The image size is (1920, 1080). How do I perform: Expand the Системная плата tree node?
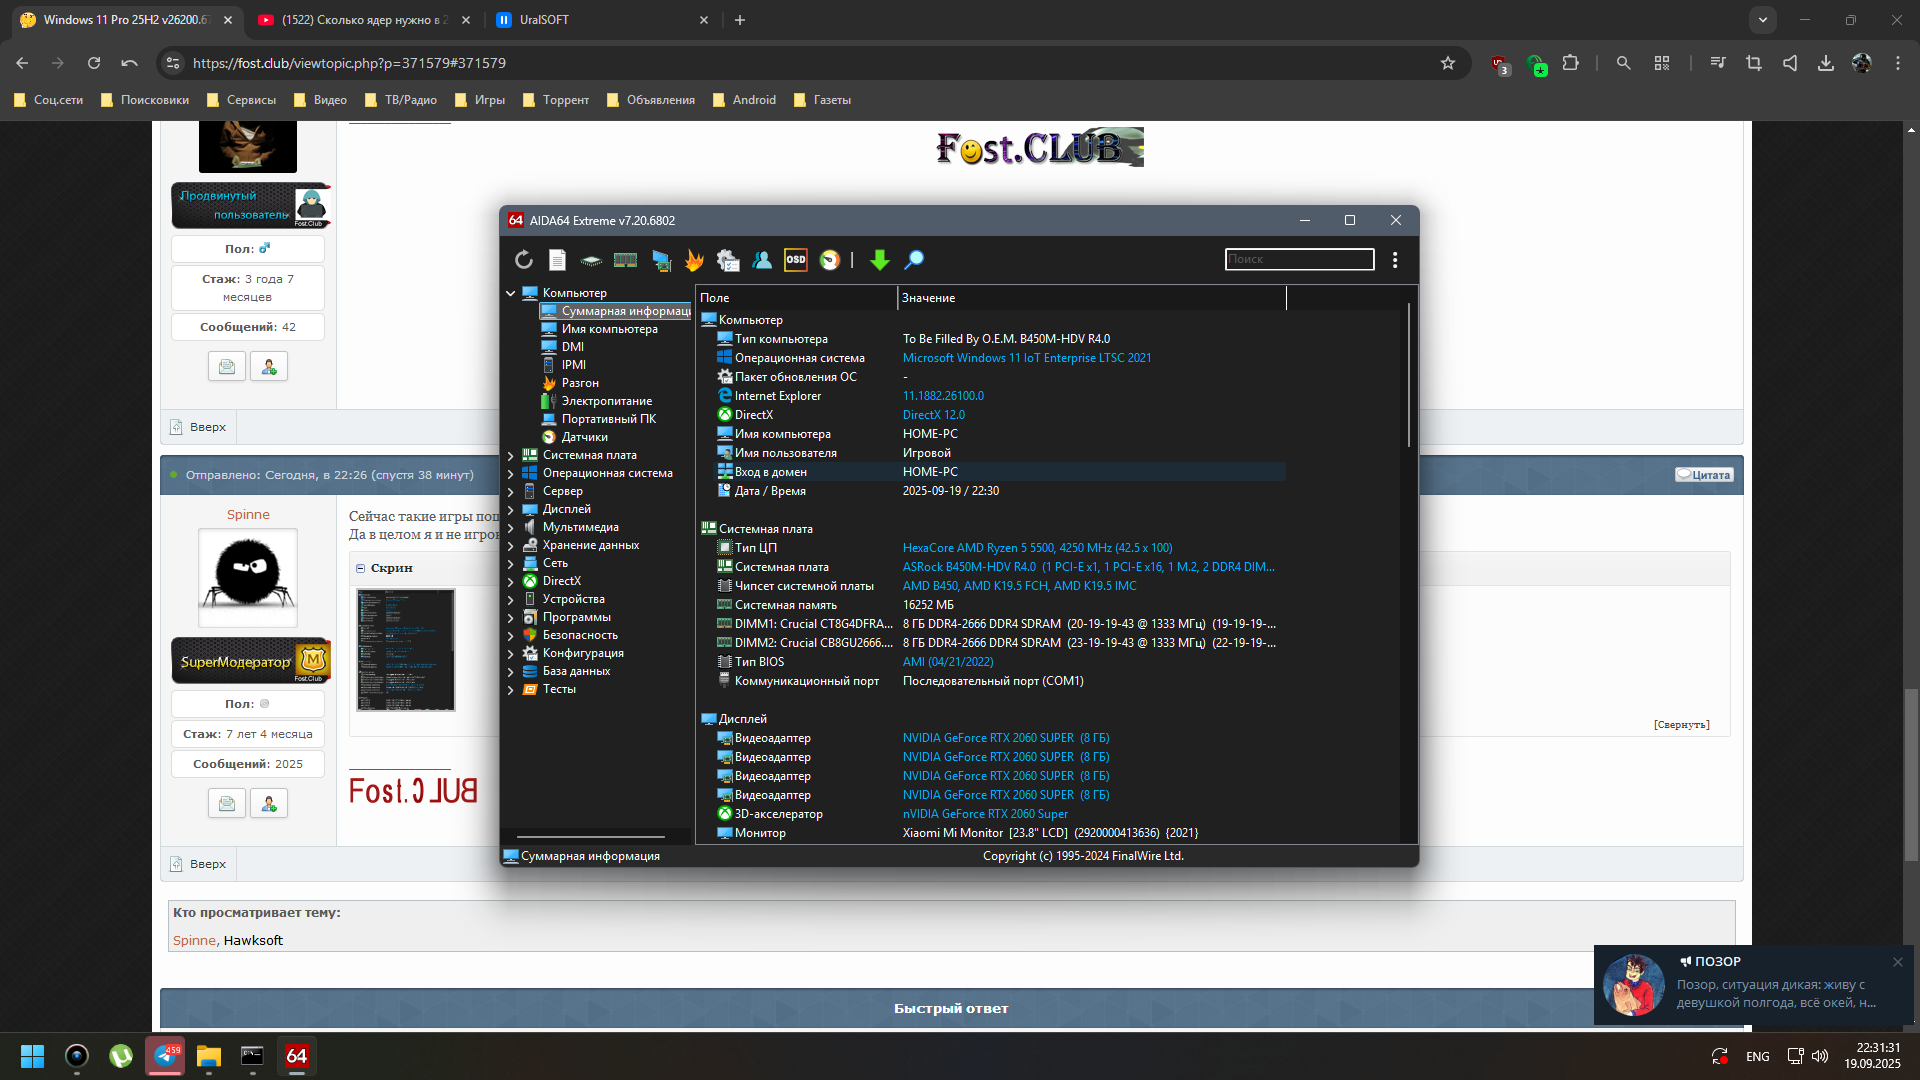point(511,456)
